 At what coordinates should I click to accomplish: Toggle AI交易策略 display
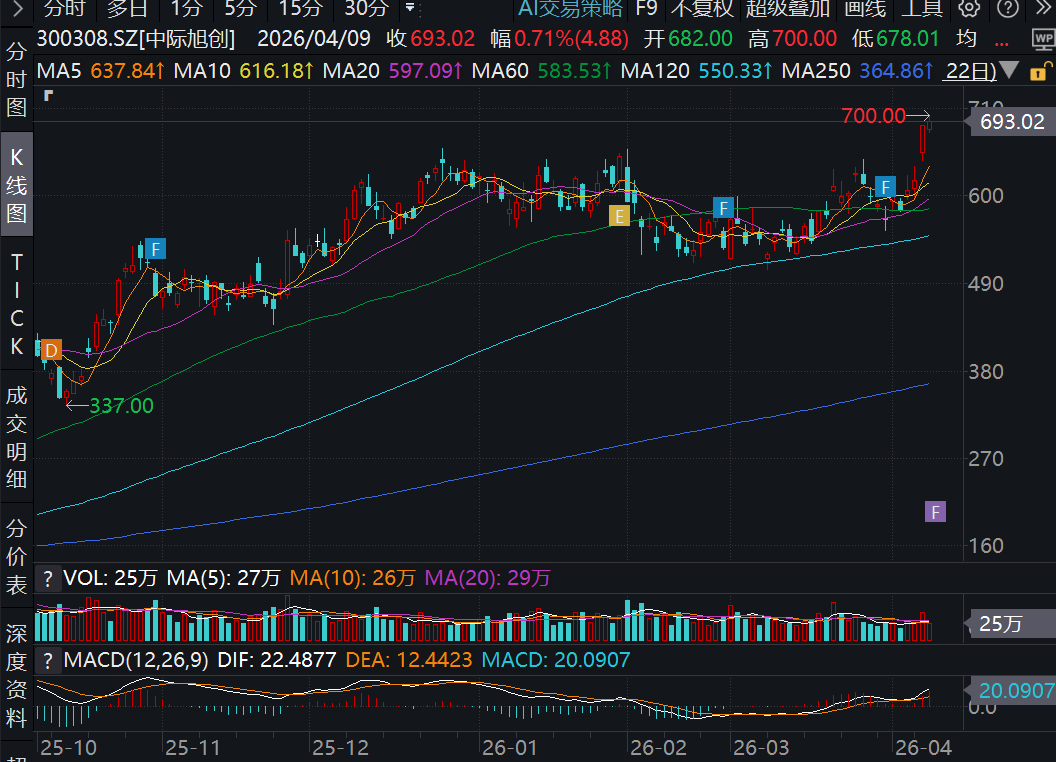pos(571,9)
